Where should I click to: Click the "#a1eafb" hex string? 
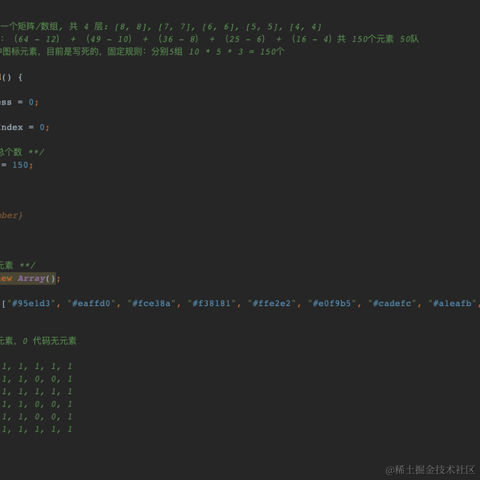click(x=452, y=303)
